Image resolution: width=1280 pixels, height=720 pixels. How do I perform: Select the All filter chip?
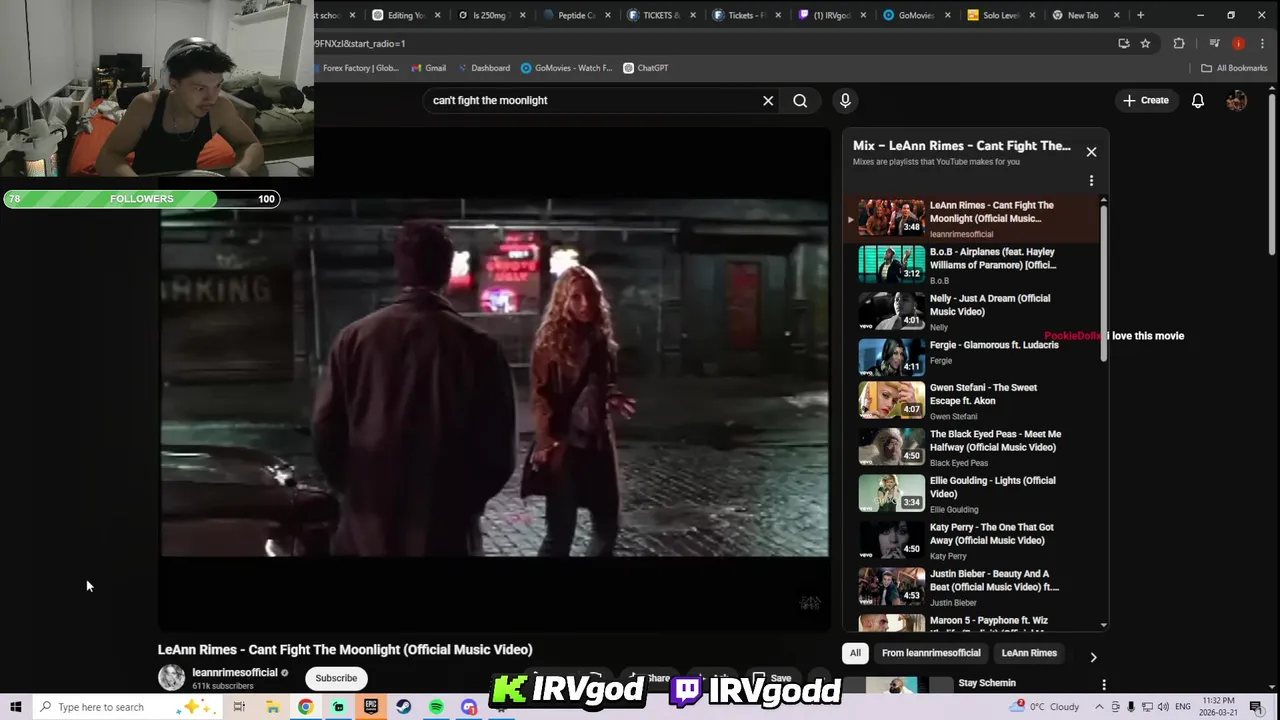point(855,653)
